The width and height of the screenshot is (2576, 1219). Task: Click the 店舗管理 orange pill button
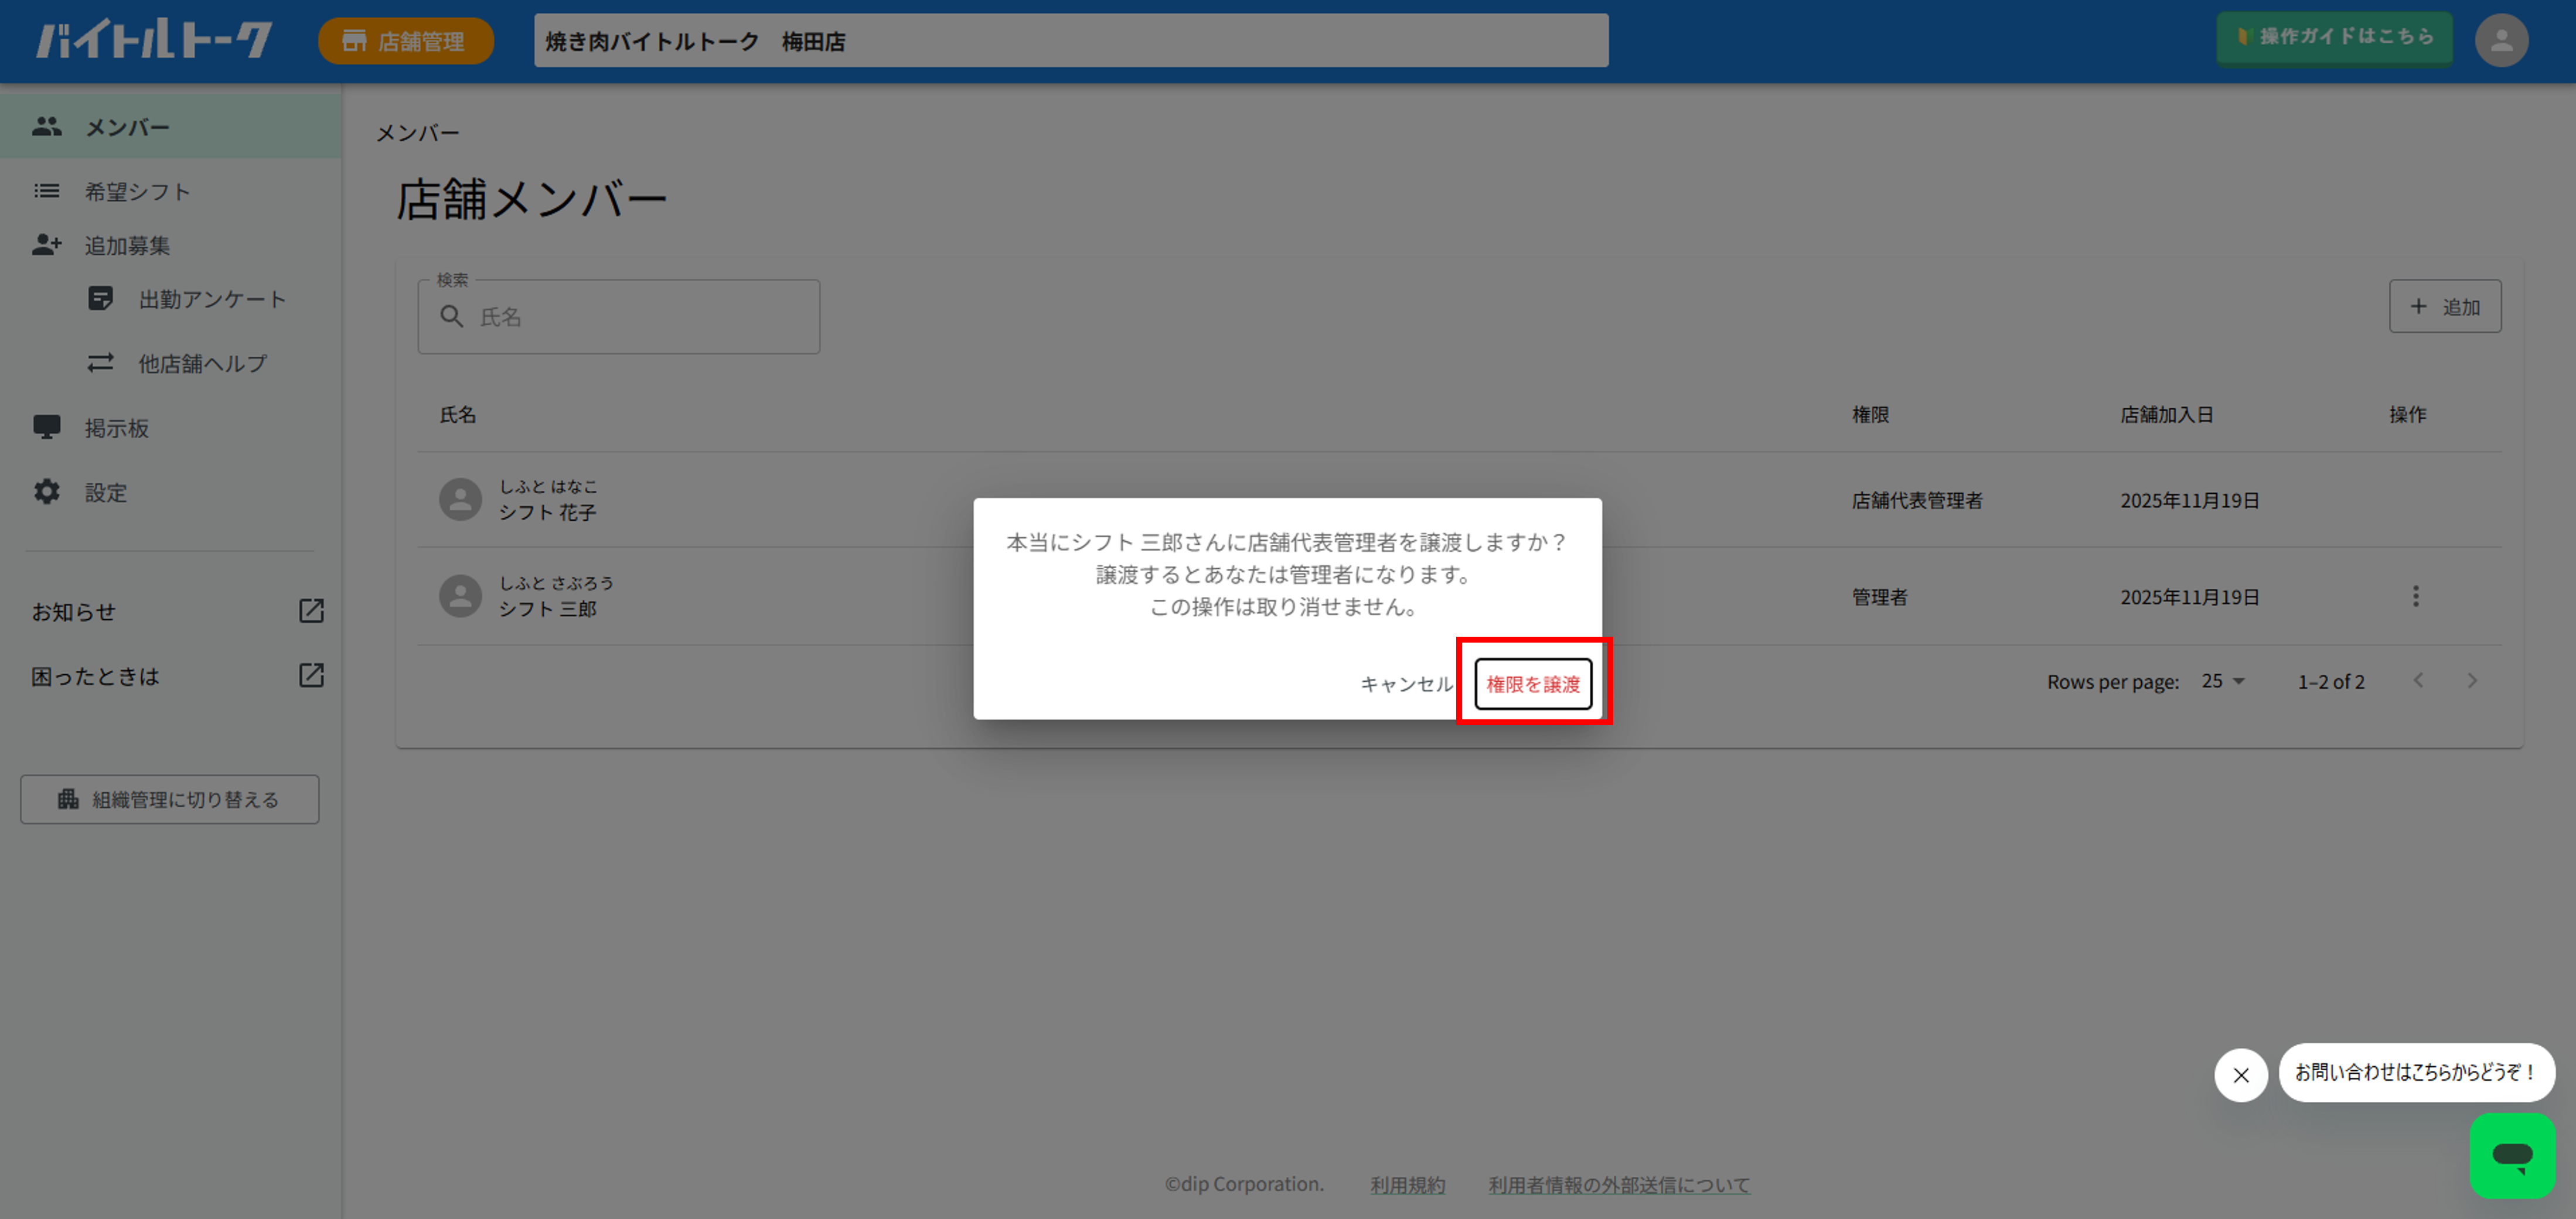(x=405, y=41)
